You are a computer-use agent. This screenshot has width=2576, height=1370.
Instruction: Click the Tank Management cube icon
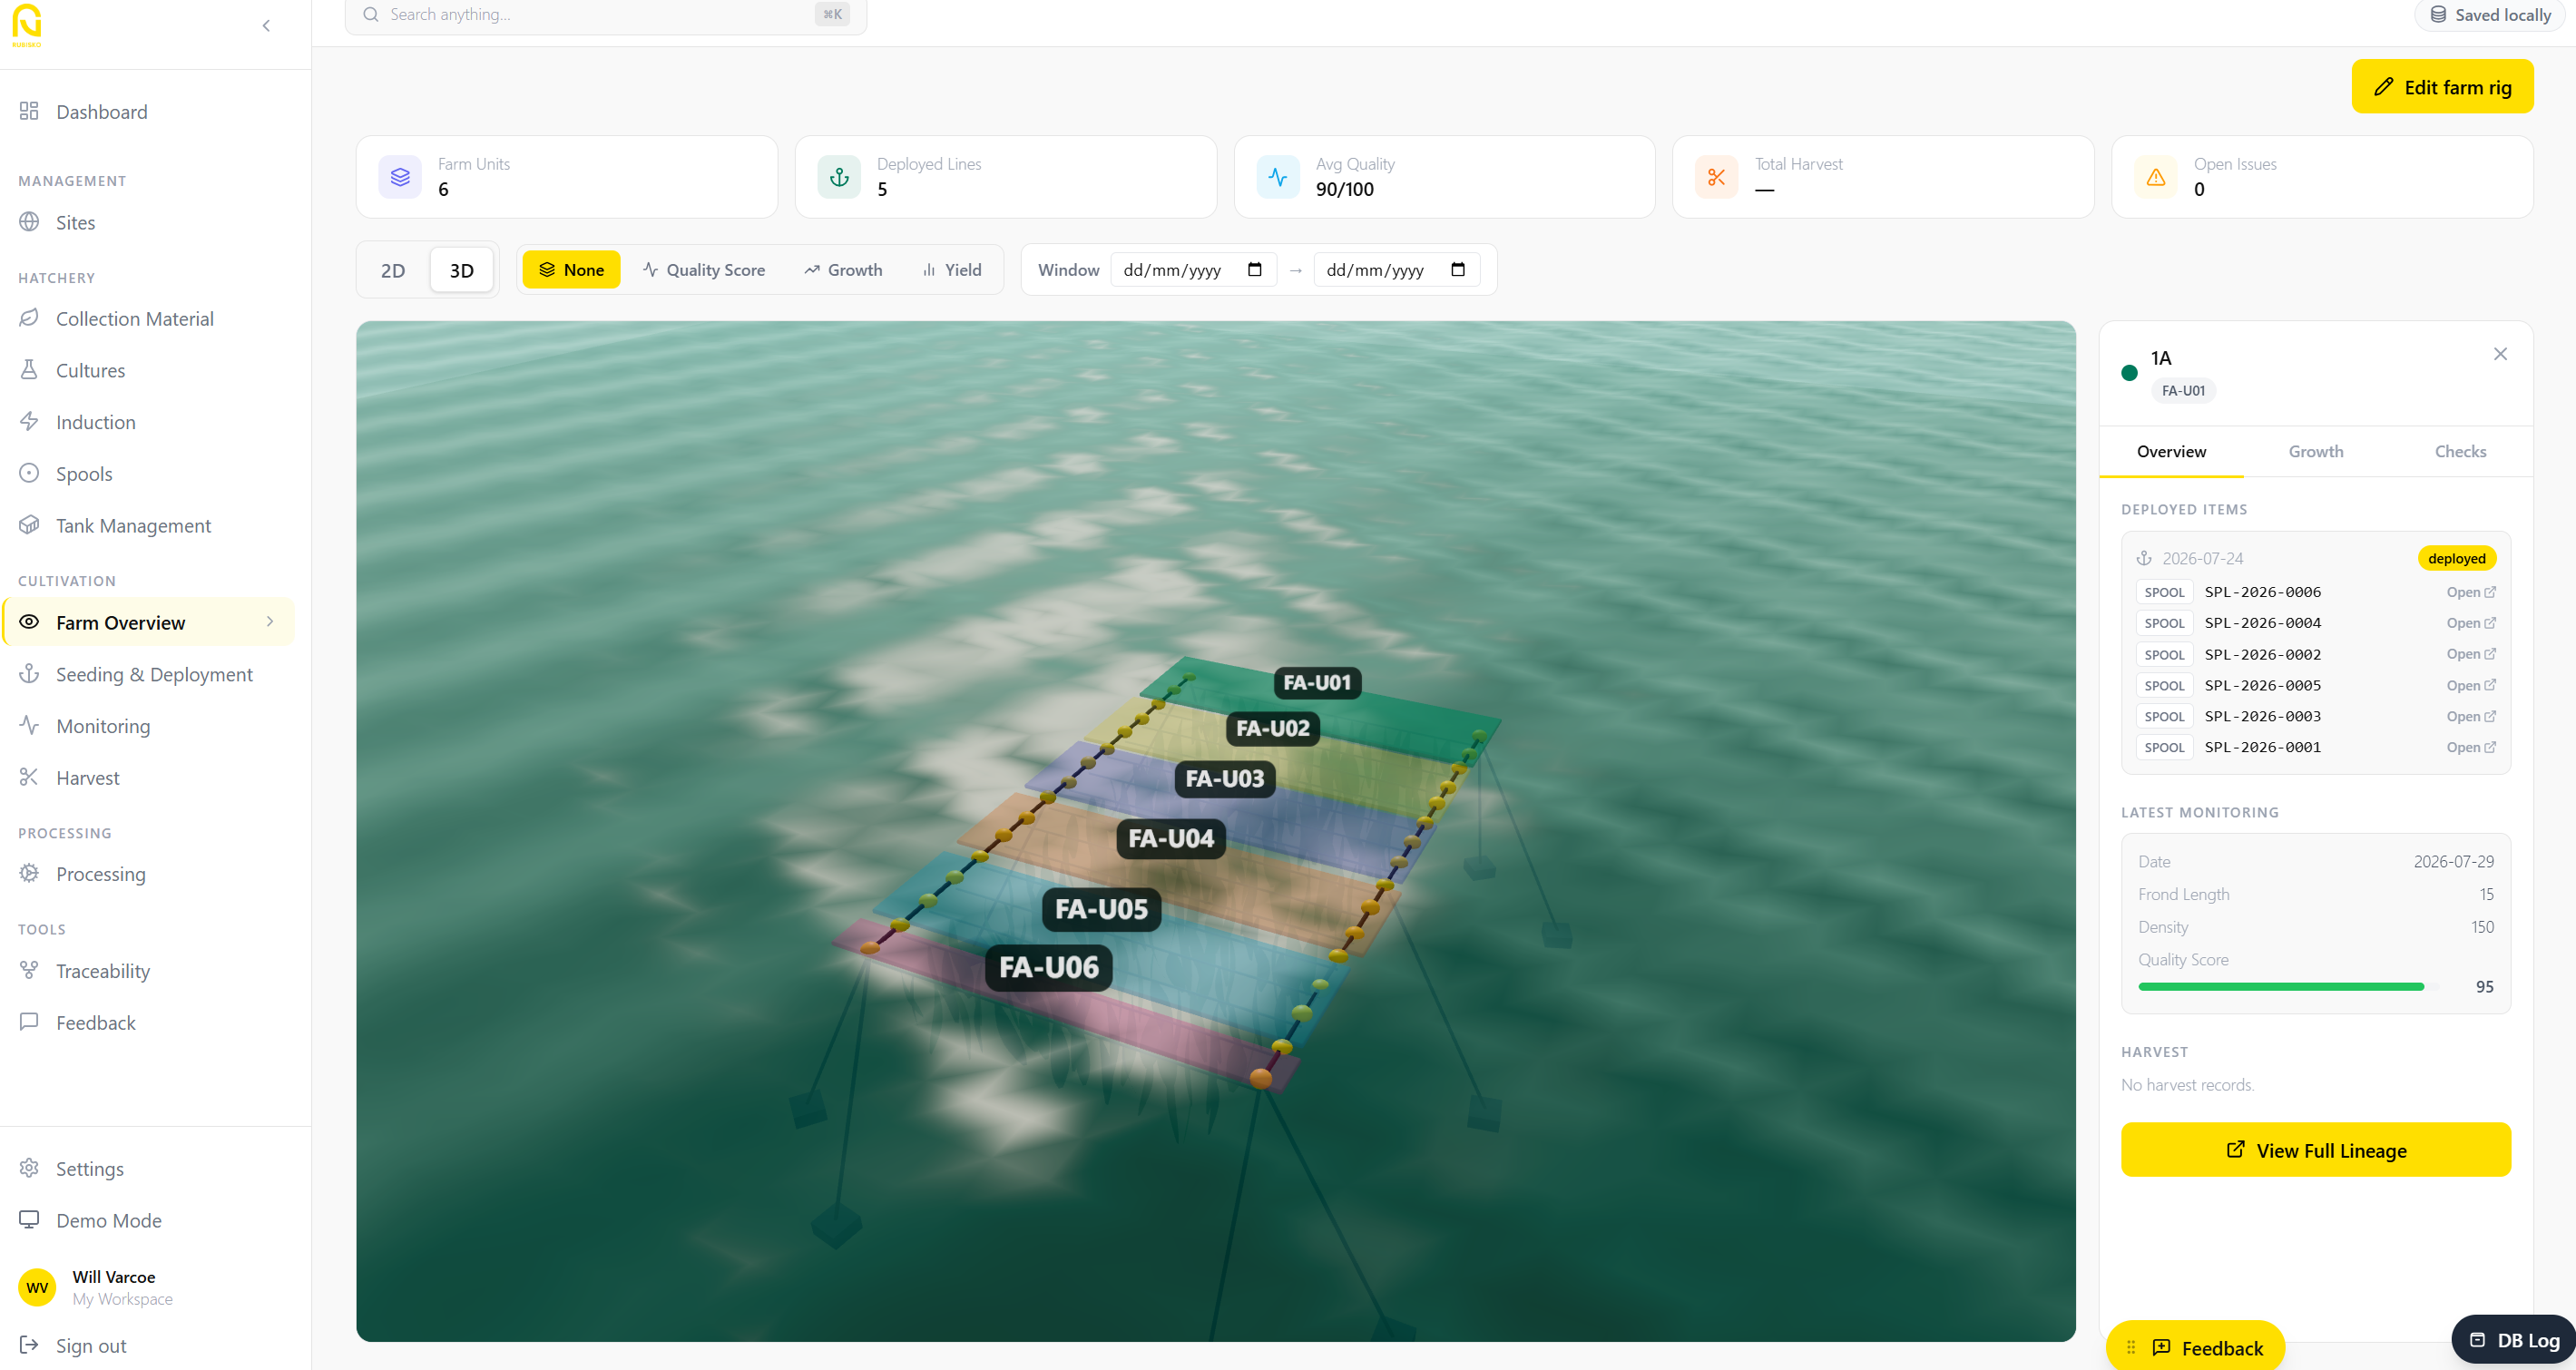click(29, 524)
